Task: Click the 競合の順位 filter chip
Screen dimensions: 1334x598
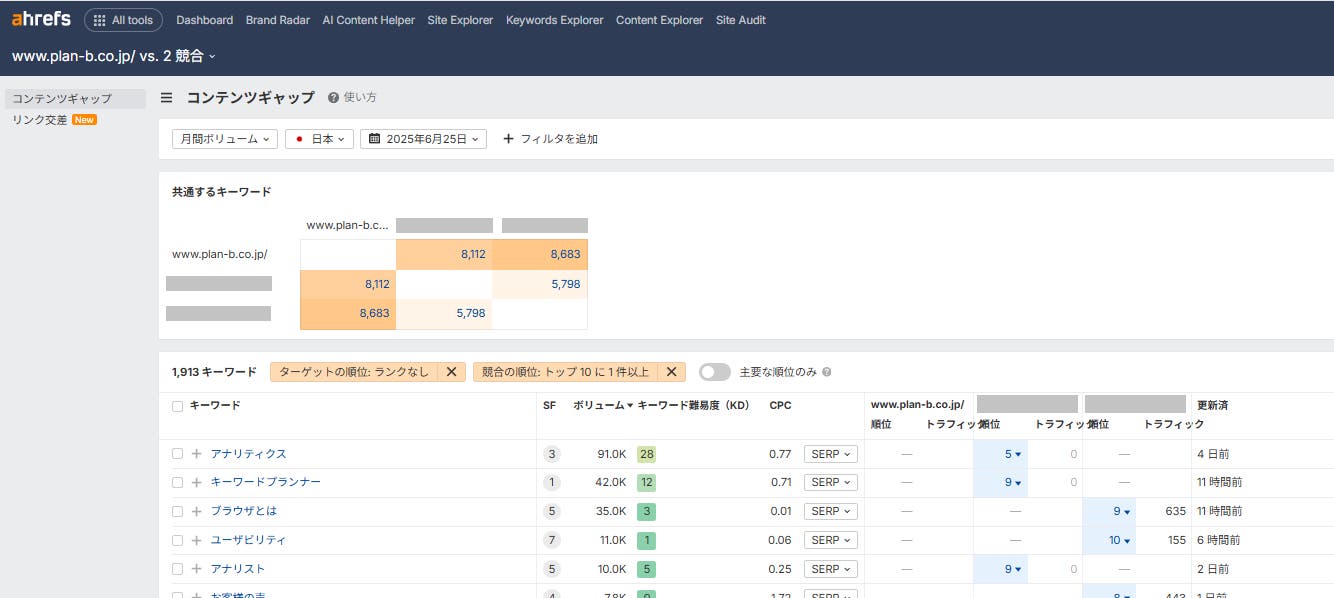Action: pos(565,372)
